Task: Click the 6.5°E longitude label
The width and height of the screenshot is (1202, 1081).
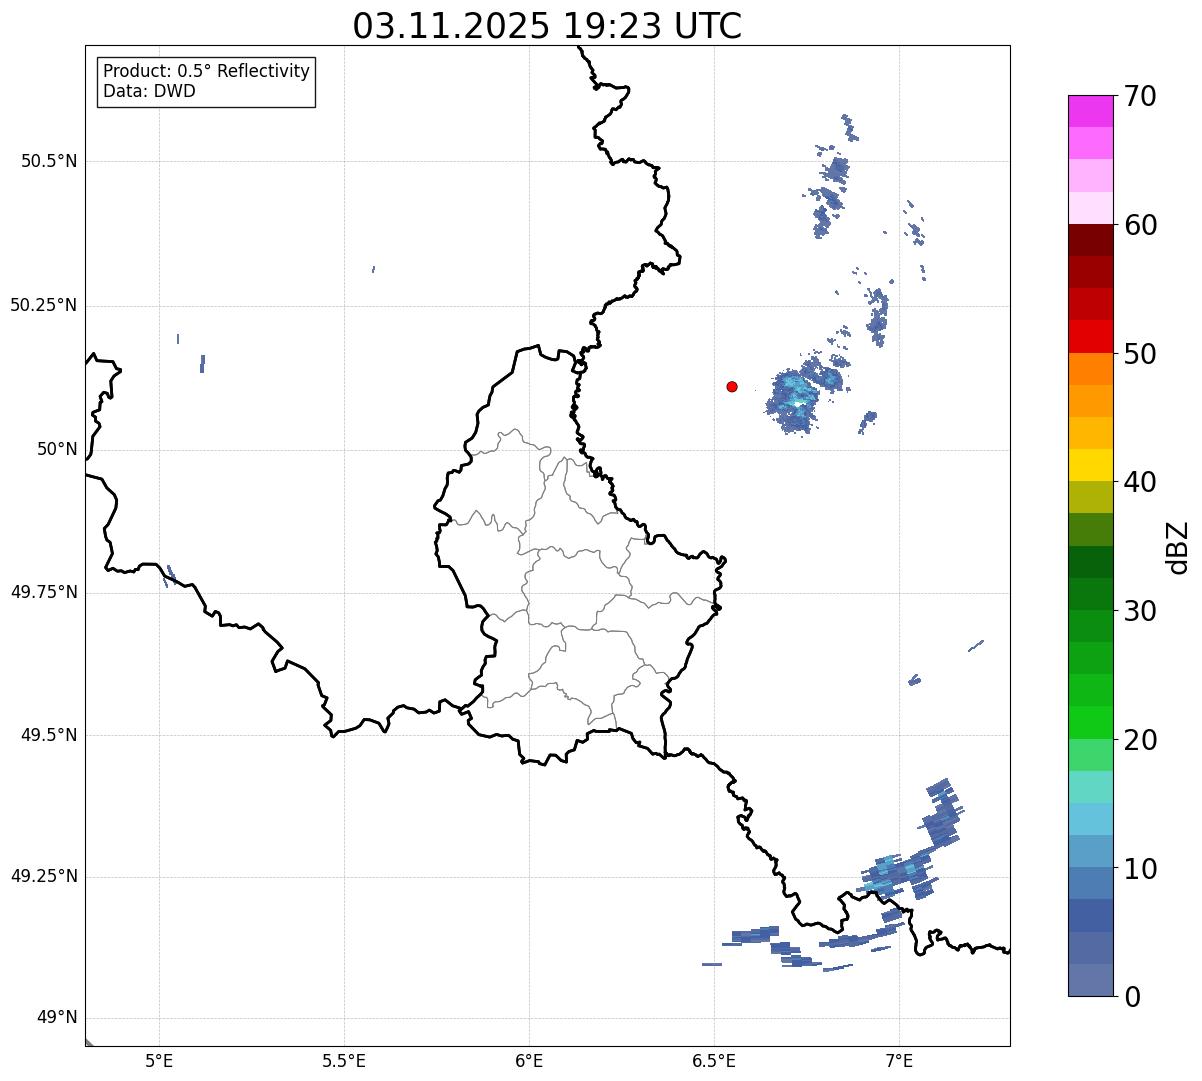Action: (714, 1060)
